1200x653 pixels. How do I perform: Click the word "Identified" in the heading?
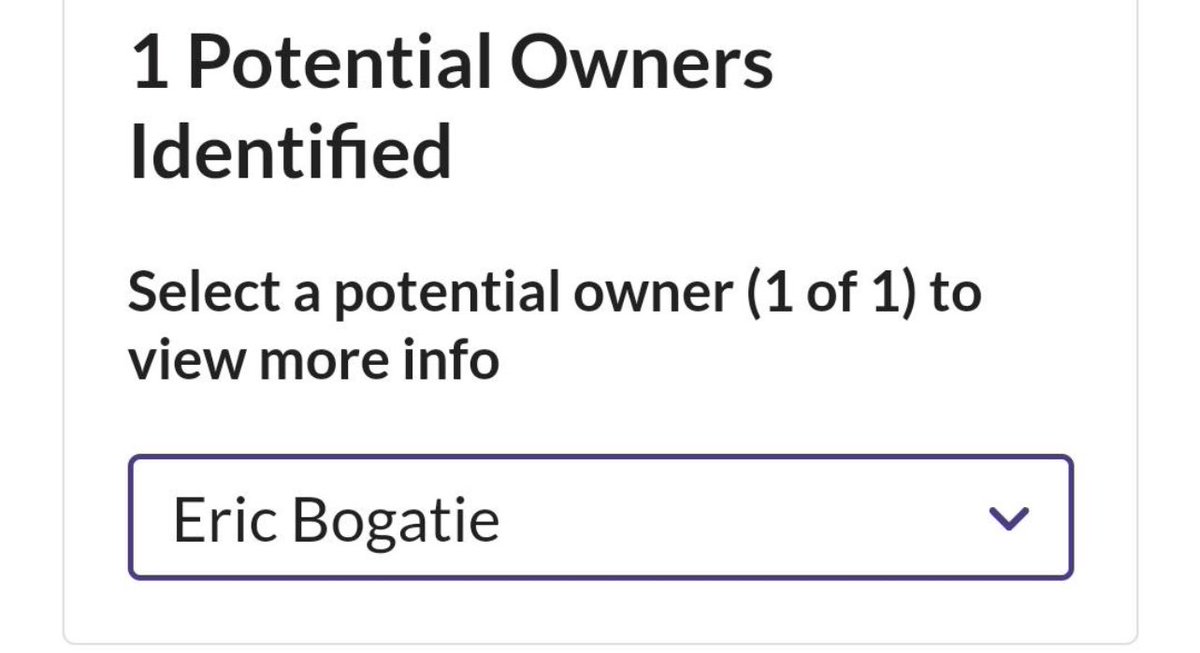[x=290, y=152]
